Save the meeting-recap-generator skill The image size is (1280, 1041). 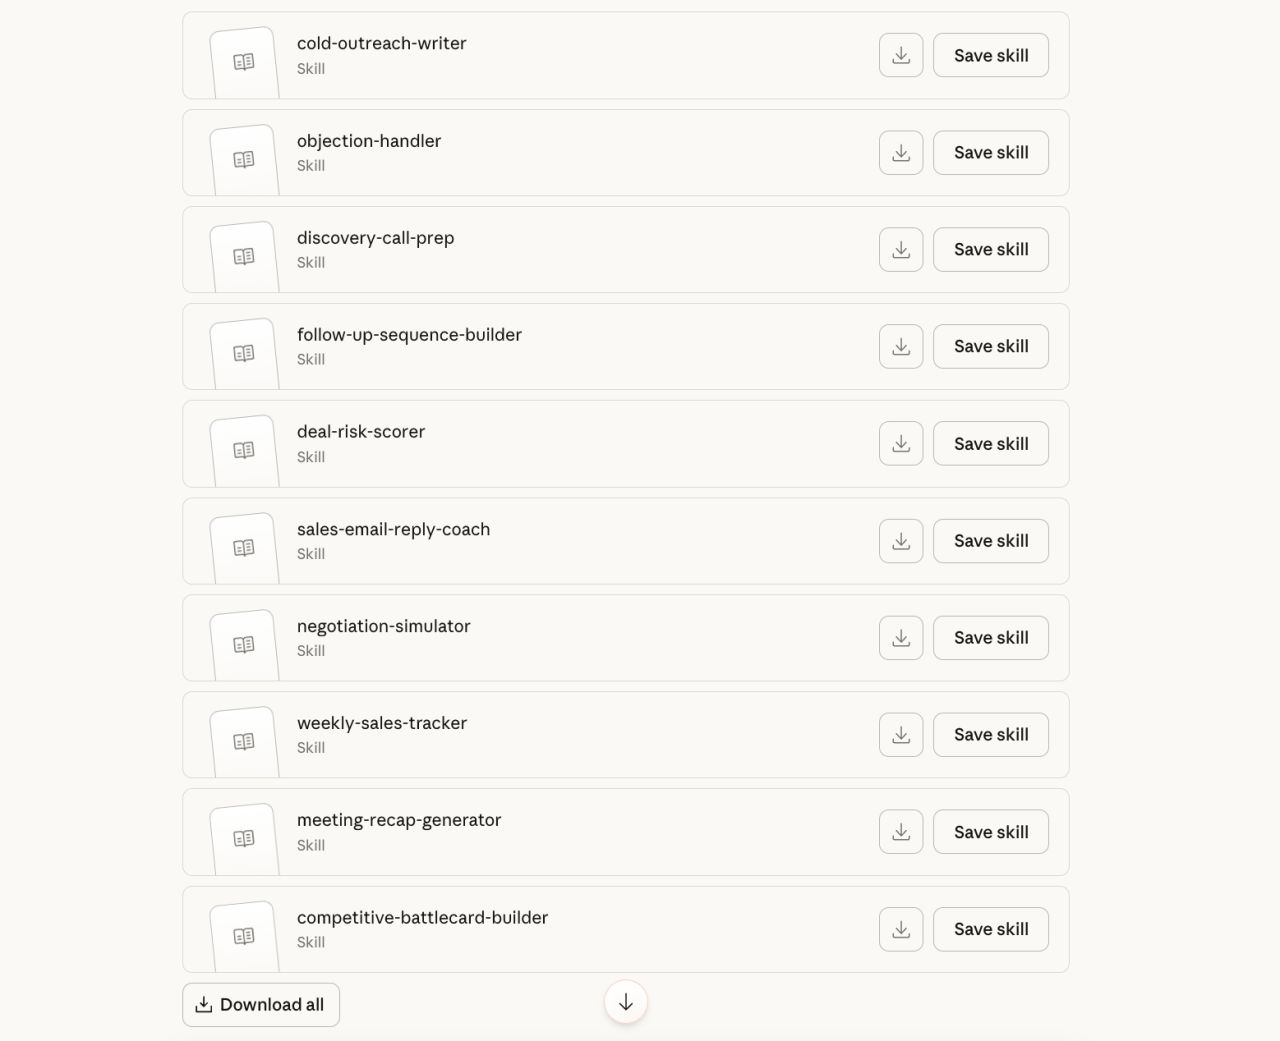tap(990, 831)
